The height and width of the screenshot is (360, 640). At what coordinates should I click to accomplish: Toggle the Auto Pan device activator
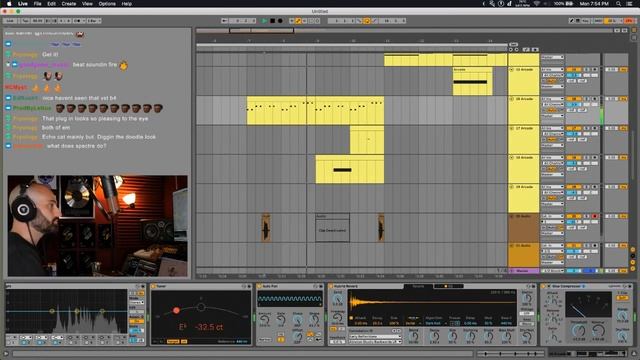260,287
